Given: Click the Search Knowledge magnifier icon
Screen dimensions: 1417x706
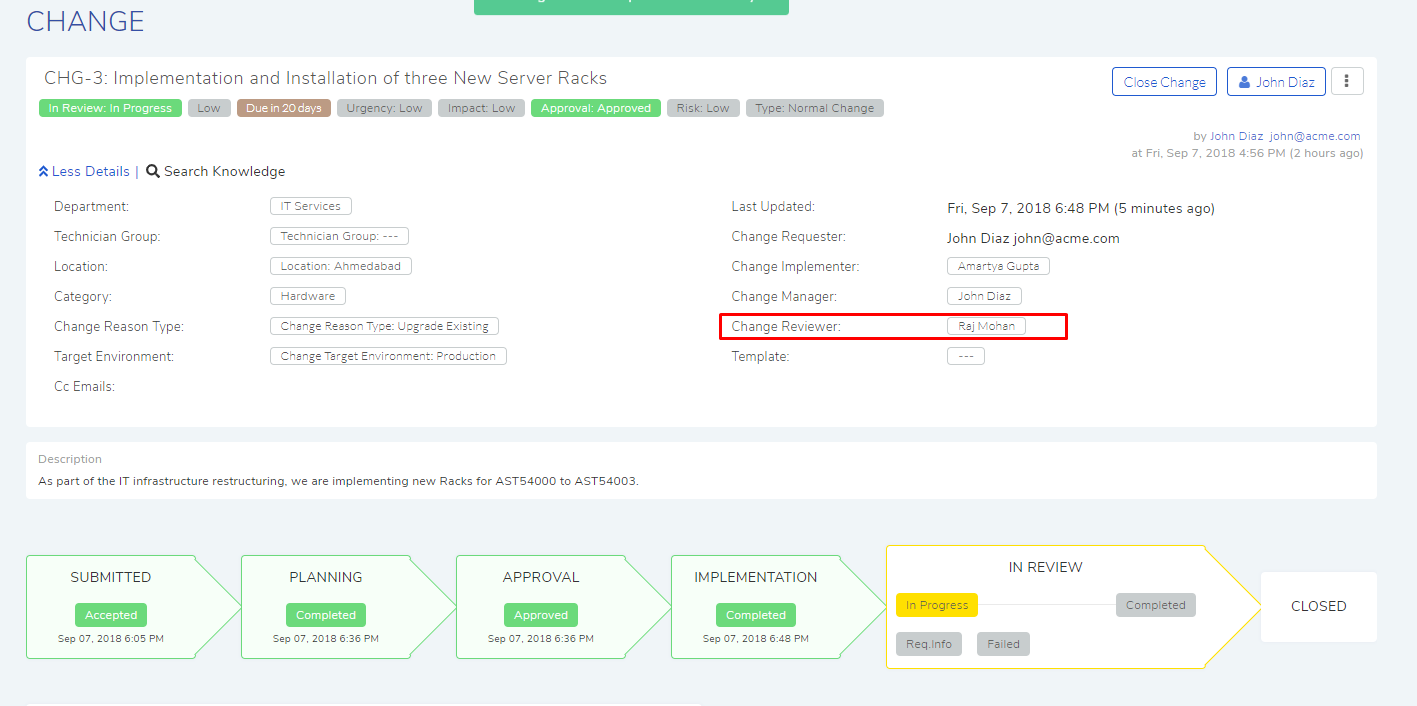Looking at the screenshot, I should 153,171.
